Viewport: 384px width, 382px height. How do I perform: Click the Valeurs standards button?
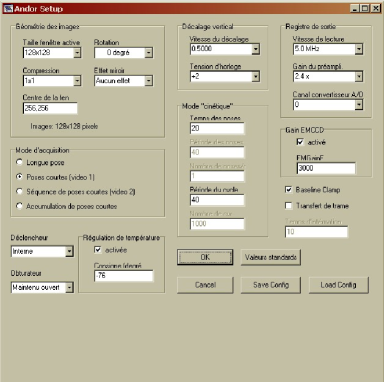point(271,257)
